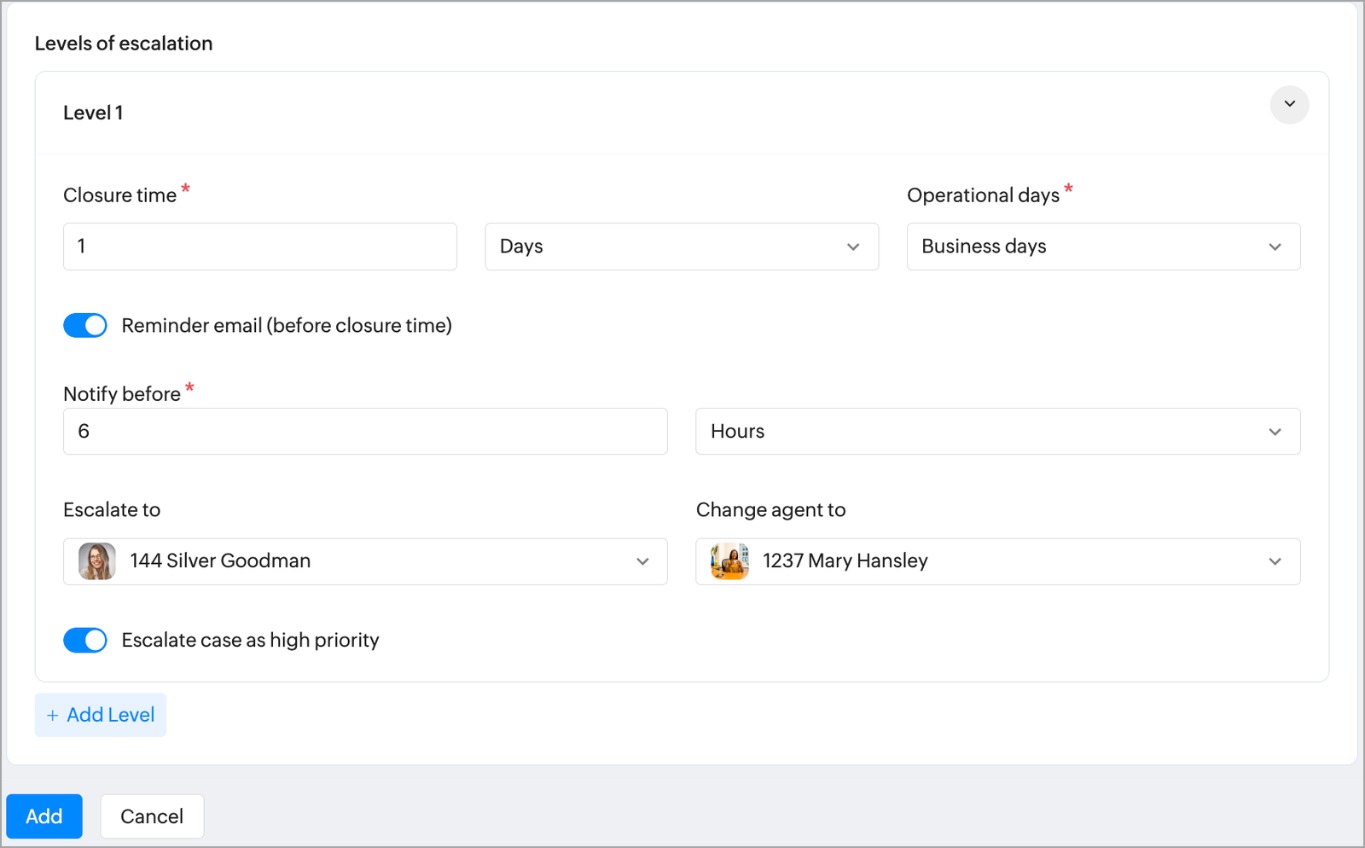Screen dimensions: 1365x848
Task: Click the plus icon beside Add Level
Action: [x=53, y=716]
